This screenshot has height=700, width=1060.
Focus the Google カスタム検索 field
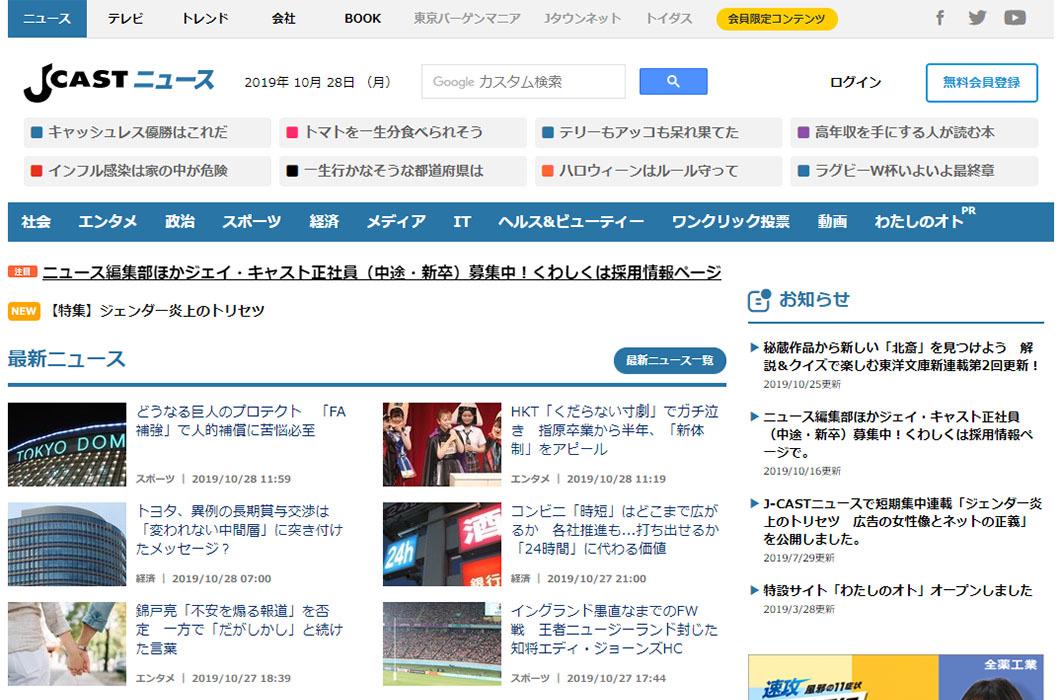523,82
